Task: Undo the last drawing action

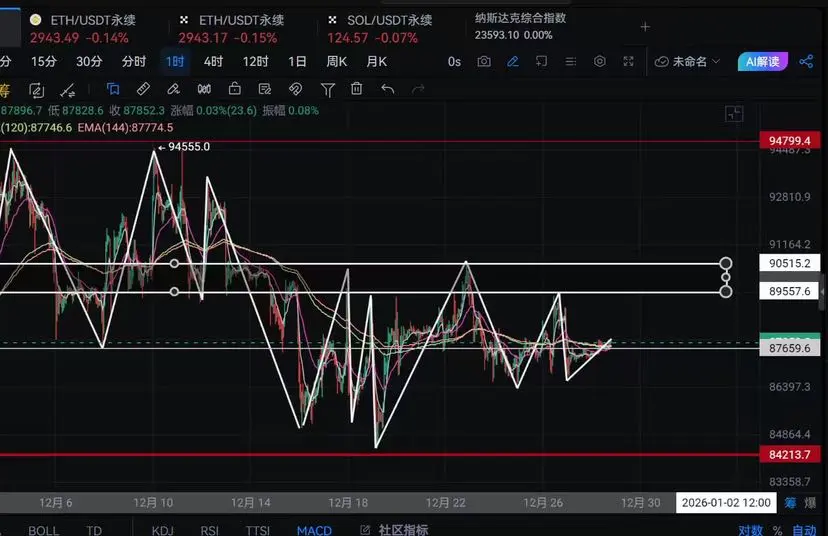Action: [388, 89]
